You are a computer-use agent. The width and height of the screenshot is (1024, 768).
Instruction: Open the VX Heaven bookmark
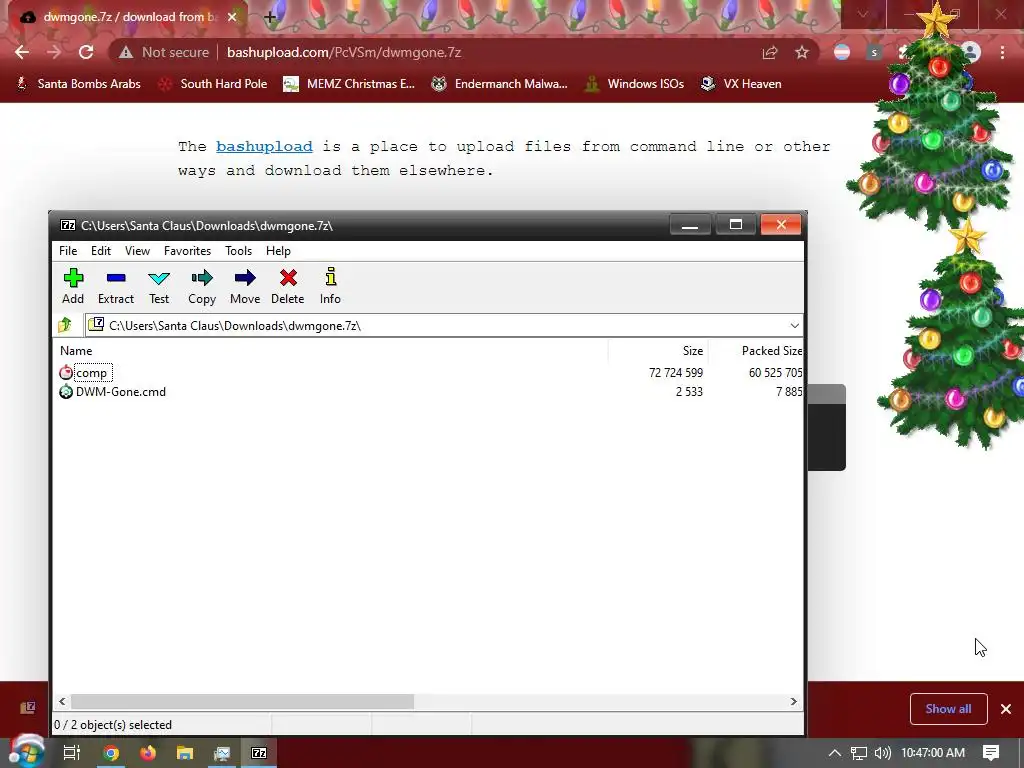pos(741,84)
